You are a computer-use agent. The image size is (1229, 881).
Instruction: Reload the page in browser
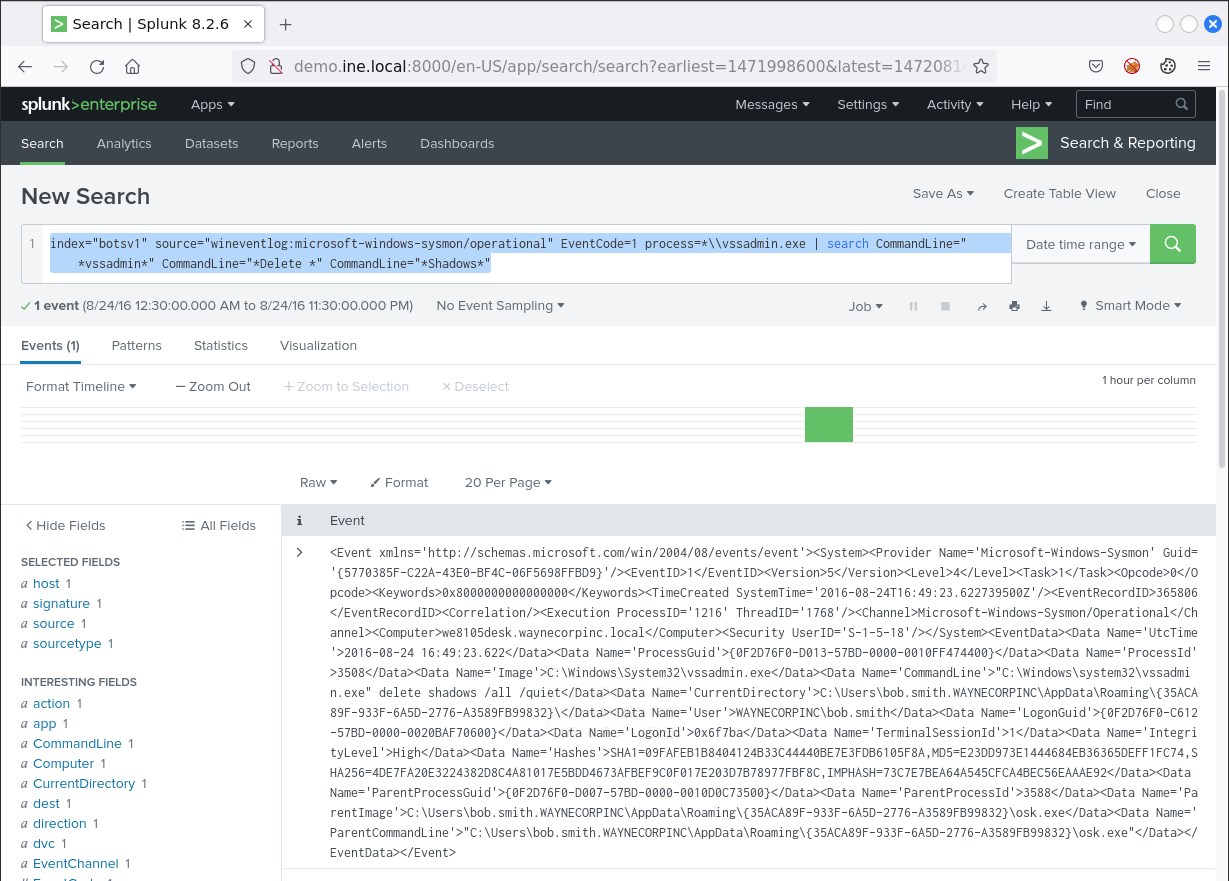97,67
